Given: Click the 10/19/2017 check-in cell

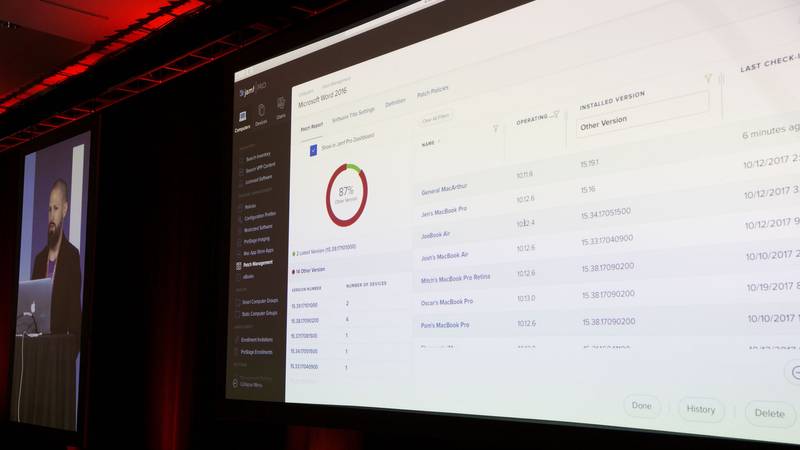Looking at the screenshot, I should click(x=772, y=287).
